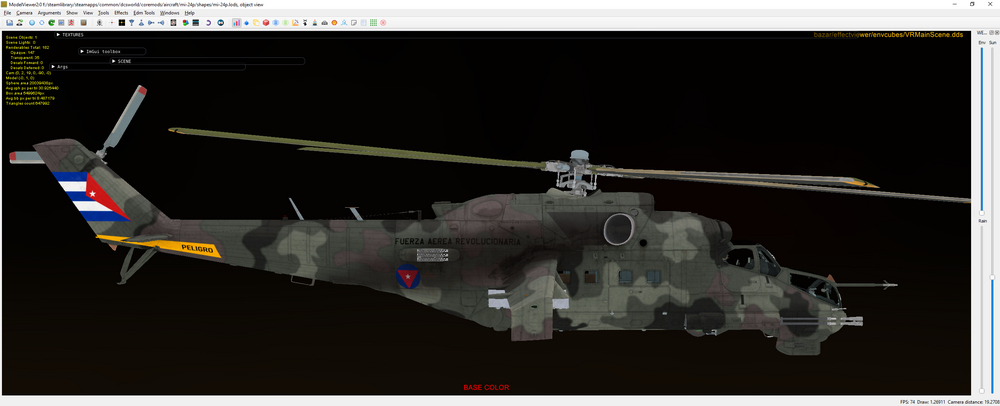Open the Edm Tools menu
Viewport: 1000px width, 406px height.
pos(144,13)
